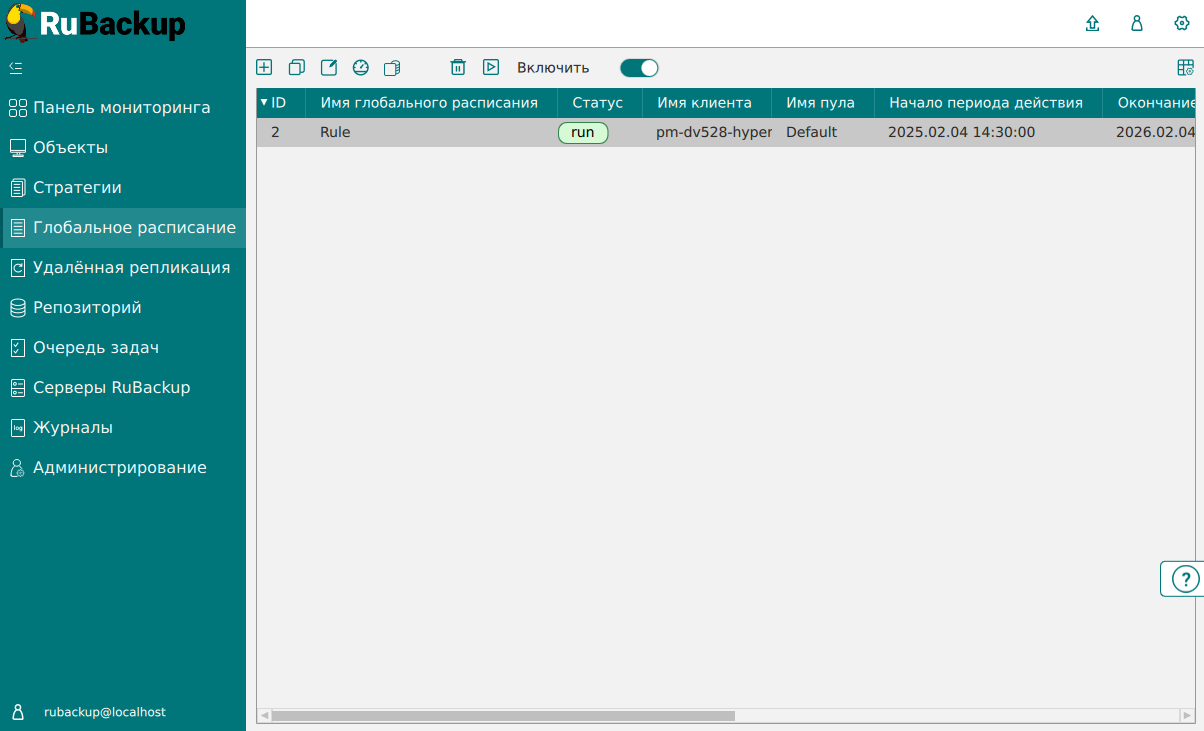Go to Объекты section

pos(123,147)
